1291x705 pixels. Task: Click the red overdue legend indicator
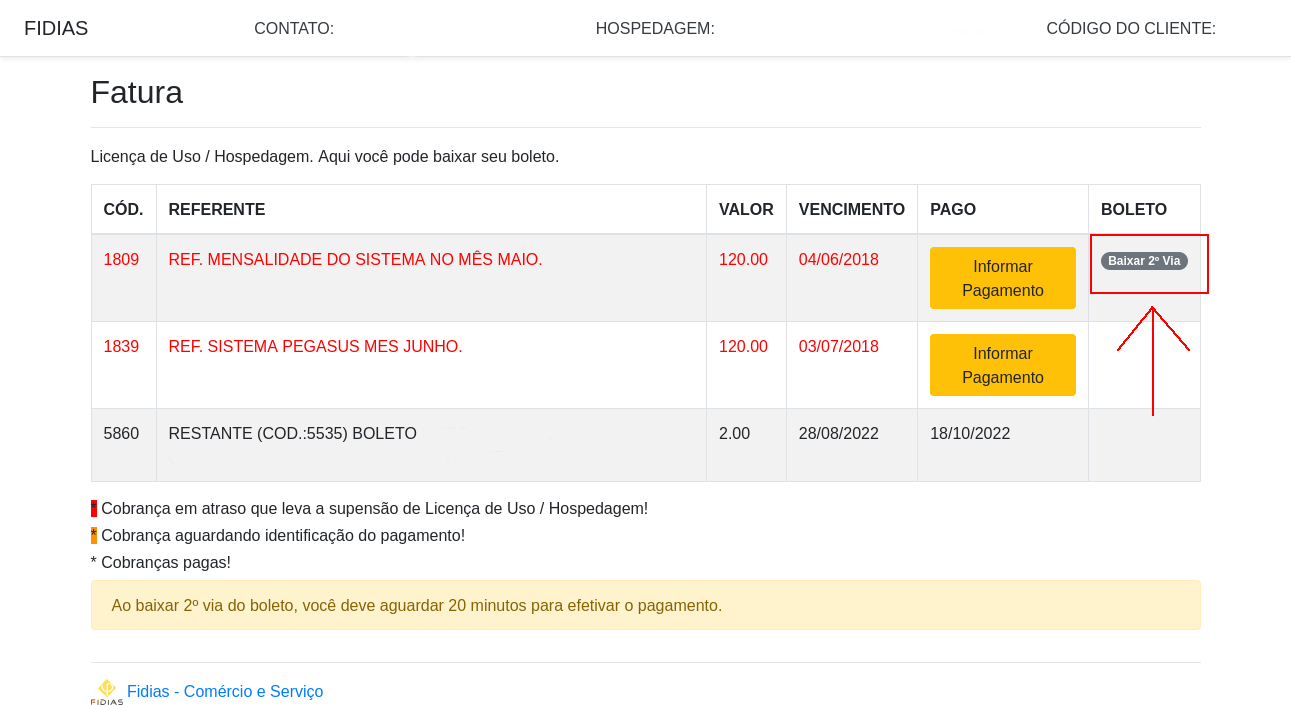pyautogui.click(x=93, y=507)
